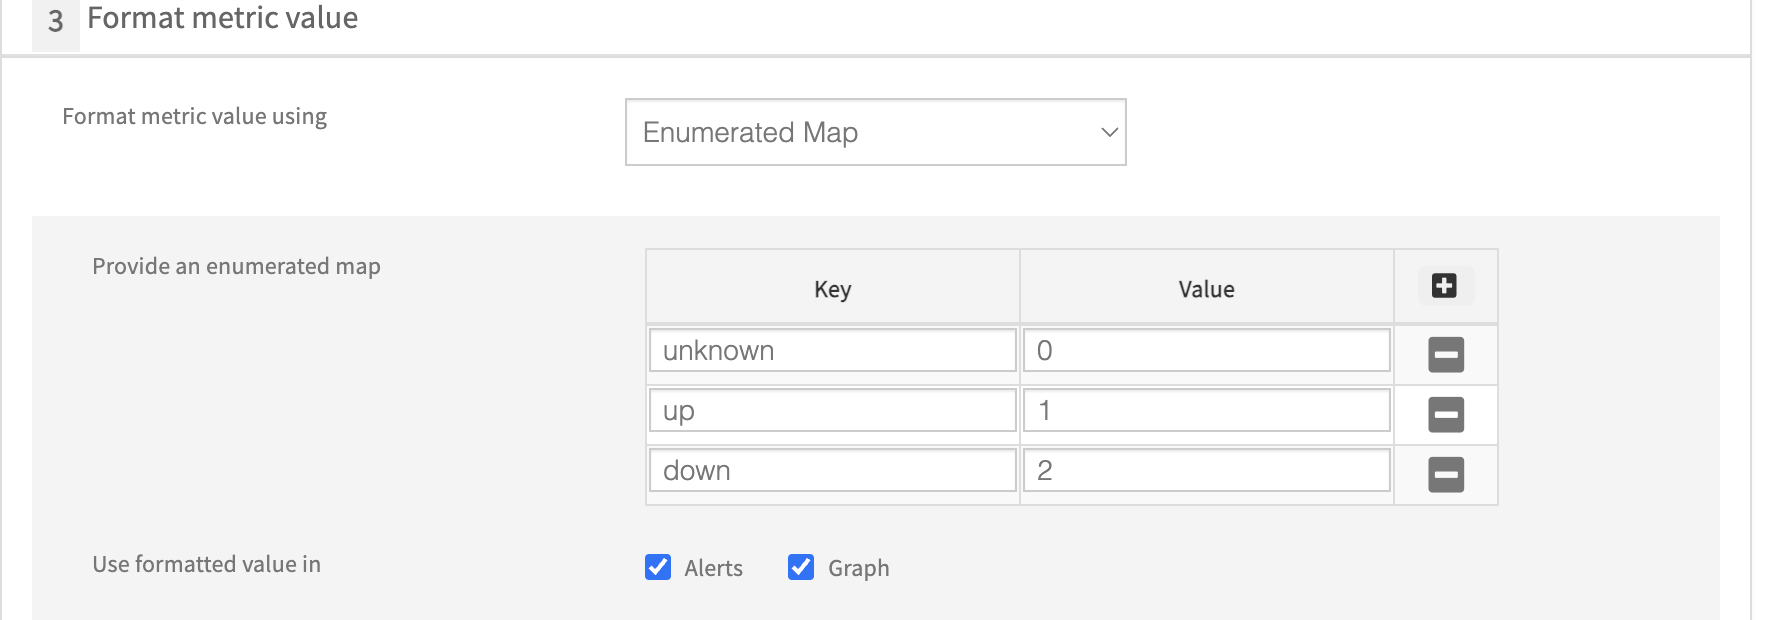
Task: Remove the "down" mapping row
Action: [1446, 474]
